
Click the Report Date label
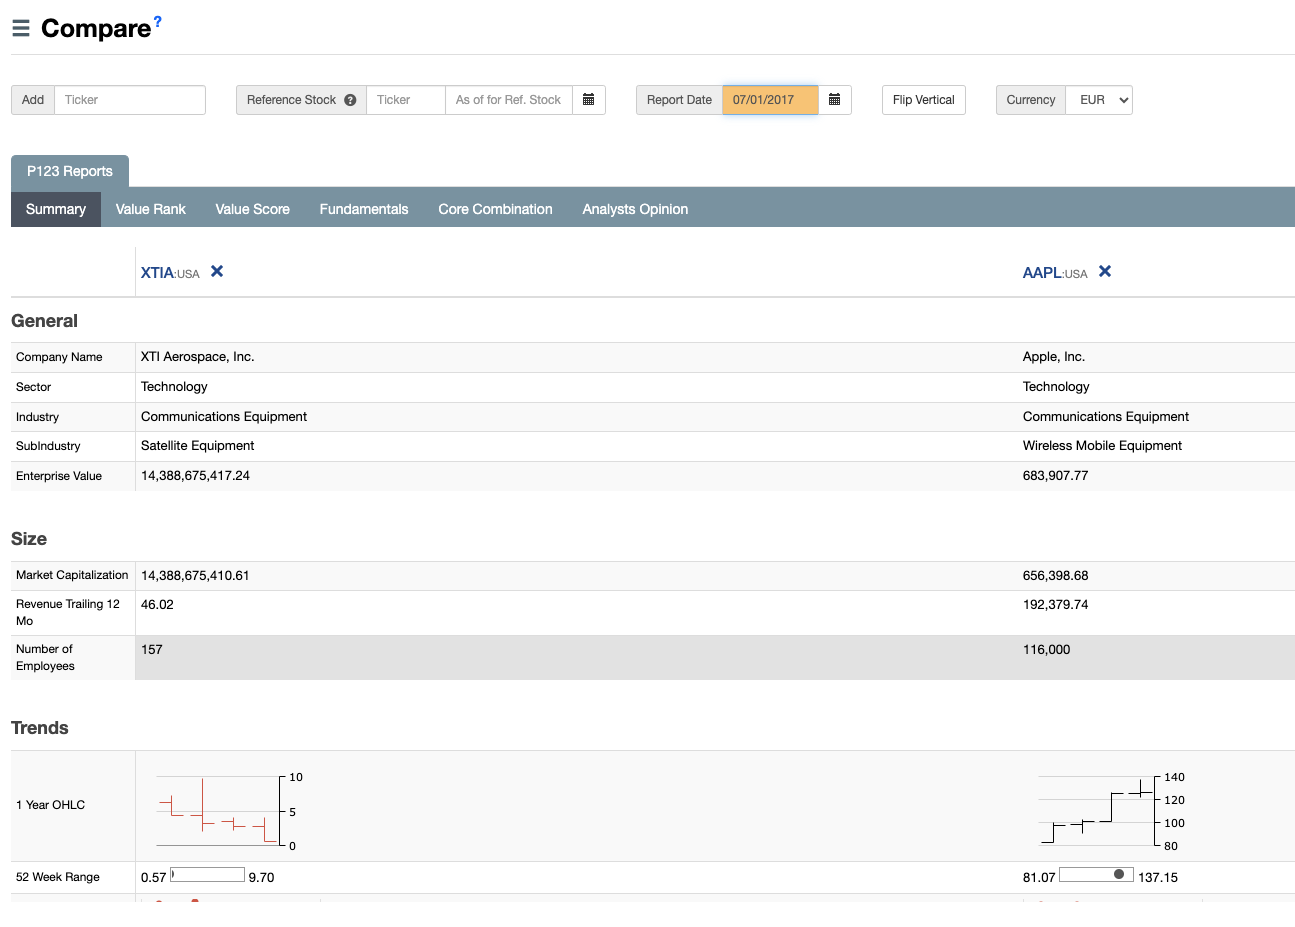[679, 100]
